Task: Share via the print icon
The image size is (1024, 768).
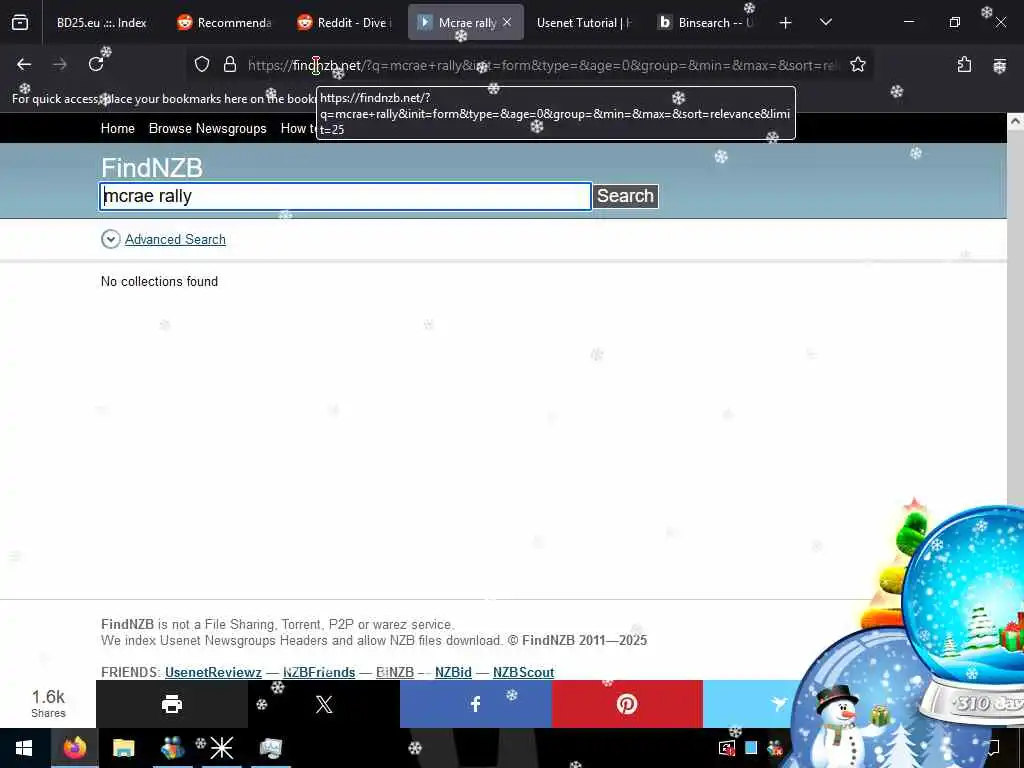Action: pos(172,704)
